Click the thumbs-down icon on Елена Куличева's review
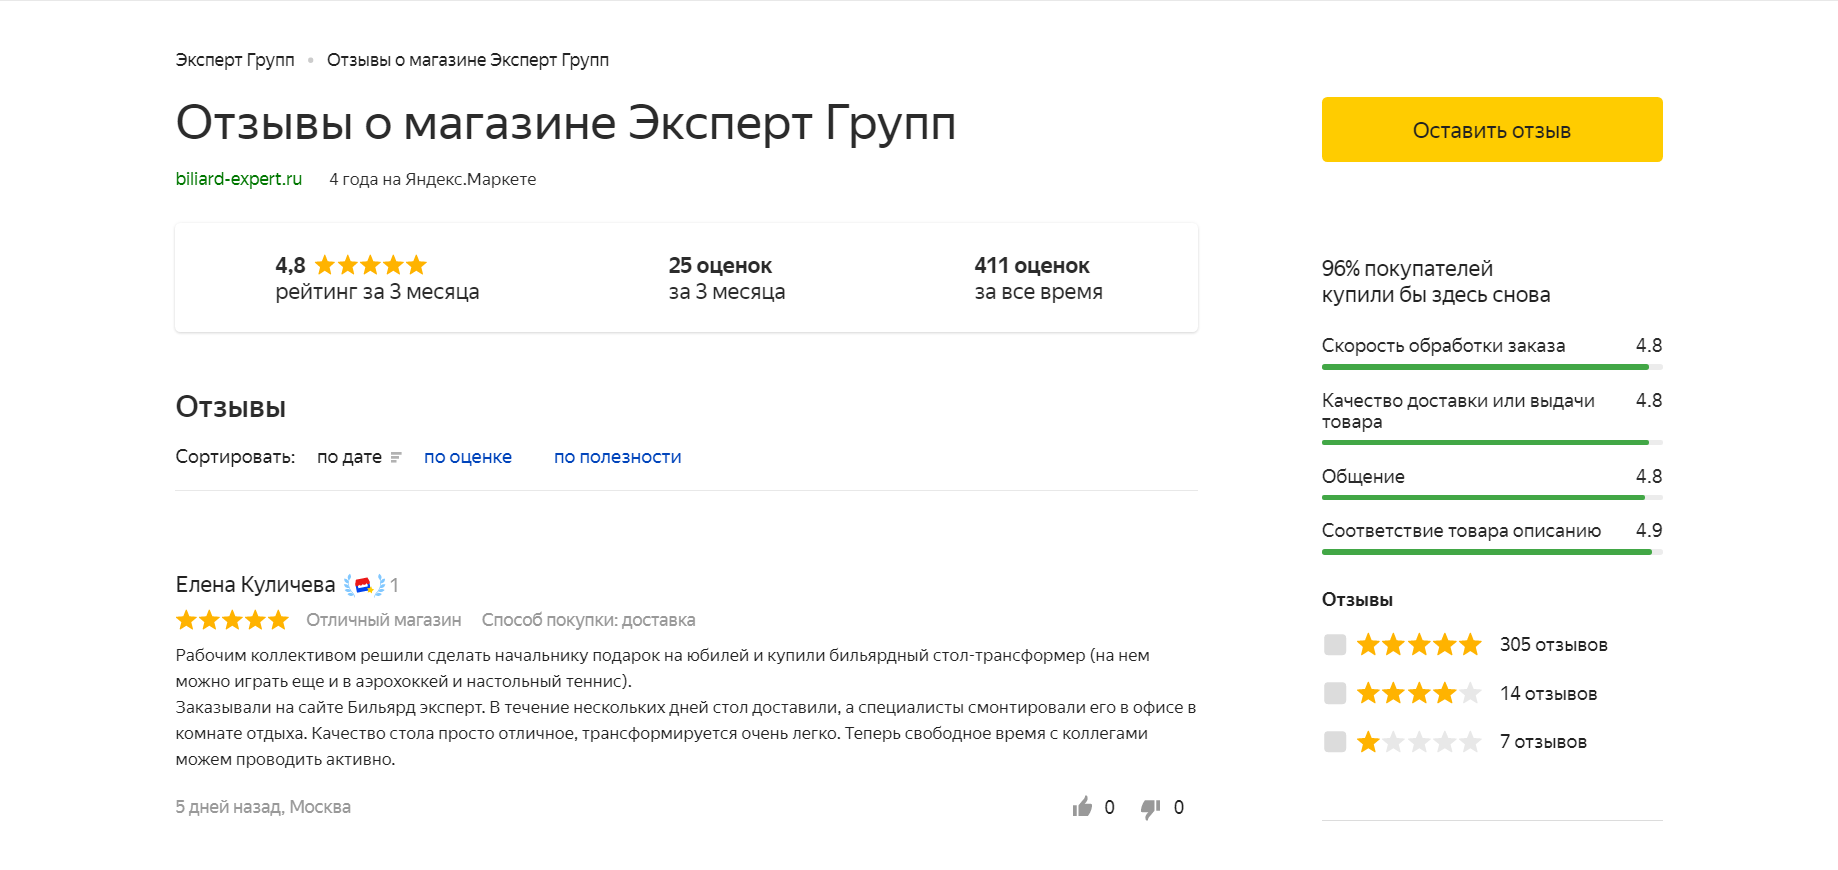Viewport: 1838px width, 870px height. click(x=1151, y=808)
